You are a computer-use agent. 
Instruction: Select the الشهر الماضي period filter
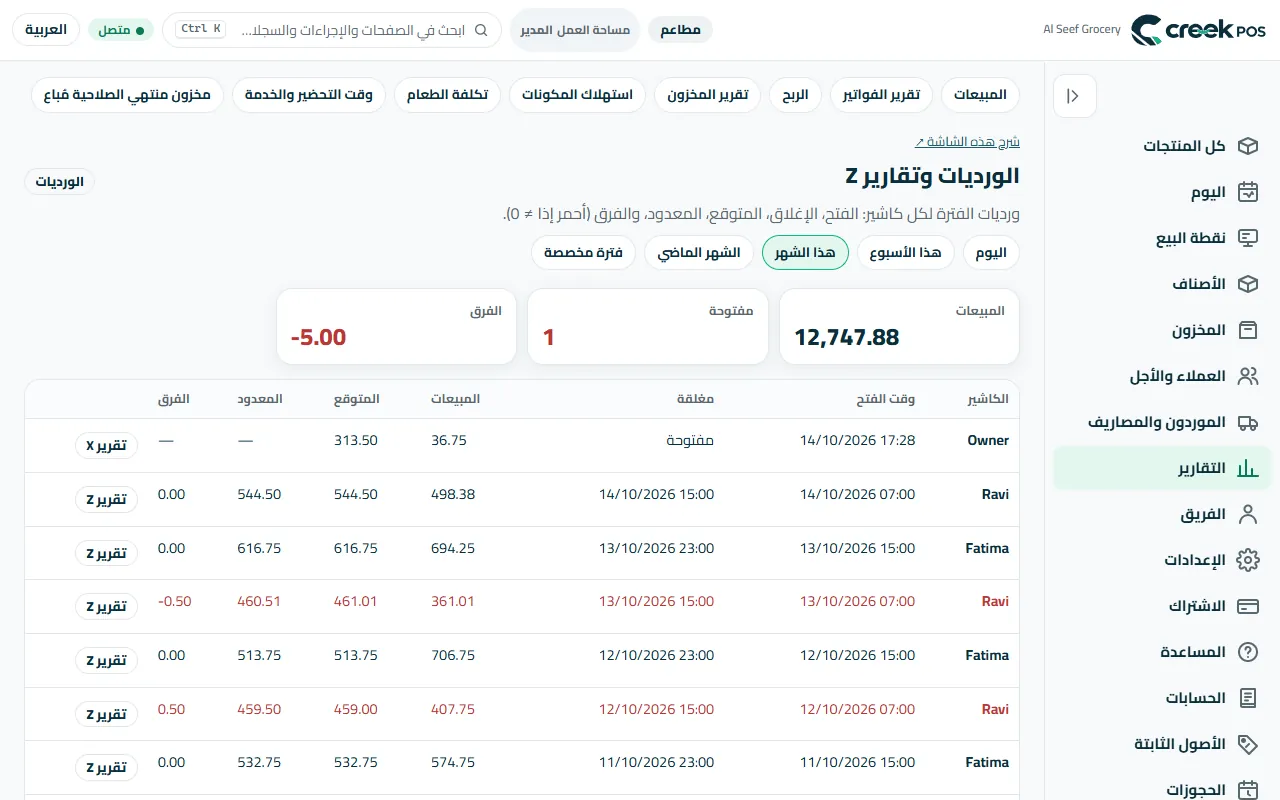[x=699, y=253]
